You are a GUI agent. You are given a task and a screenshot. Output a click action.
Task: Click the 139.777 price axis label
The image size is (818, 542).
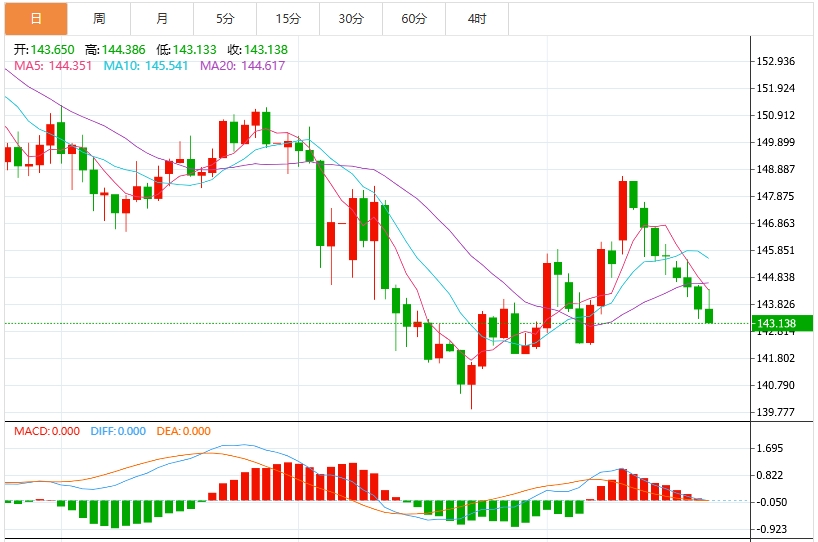coord(776,413)
